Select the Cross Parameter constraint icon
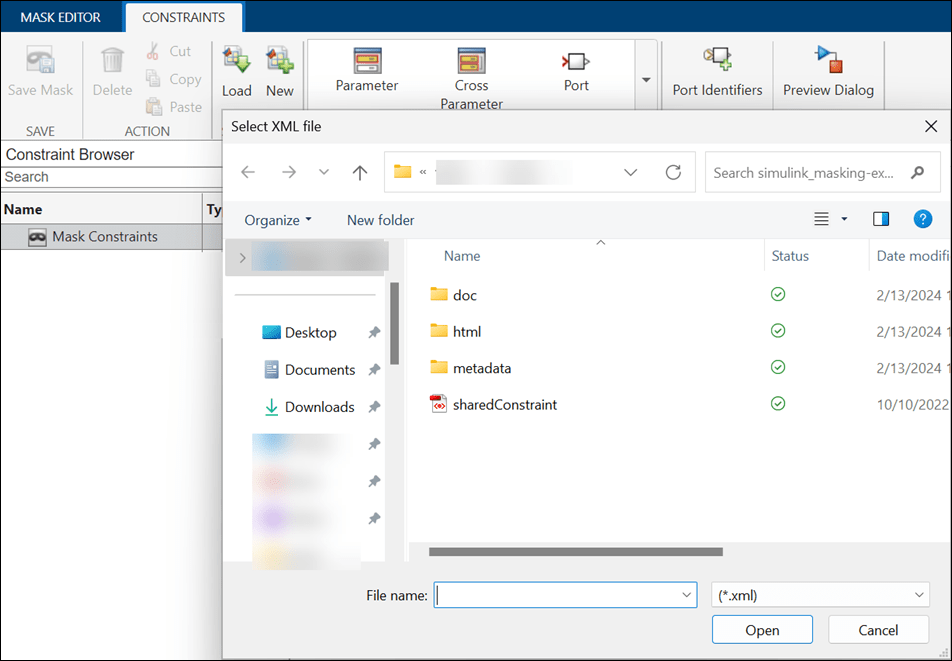Viewport: 952px width, 661px height. [471, 61]
